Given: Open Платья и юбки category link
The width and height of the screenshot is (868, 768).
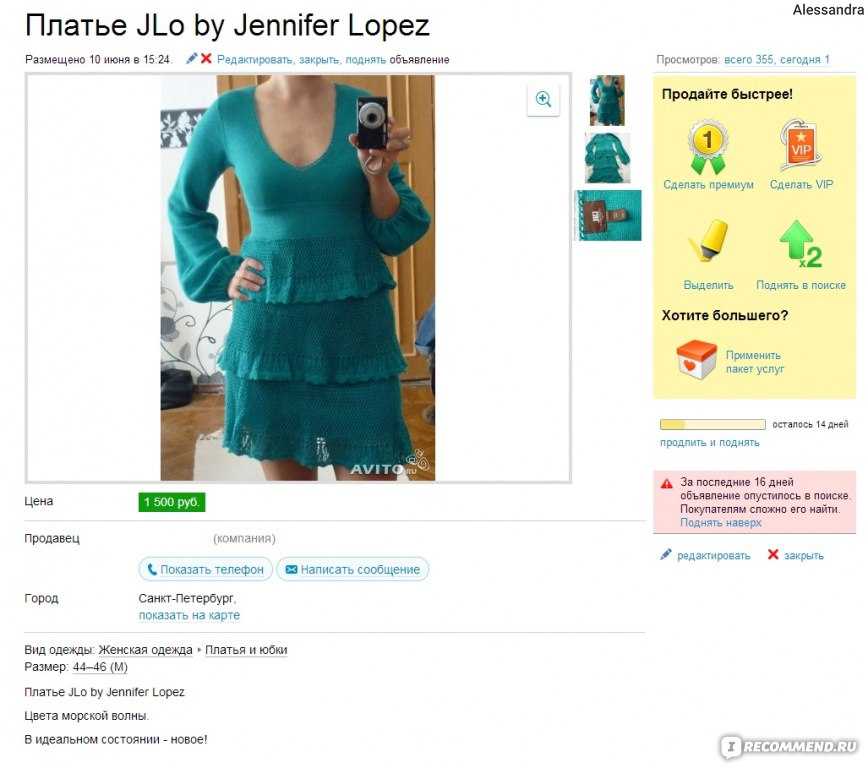Looking at the screenshot, I should (246, 650).
